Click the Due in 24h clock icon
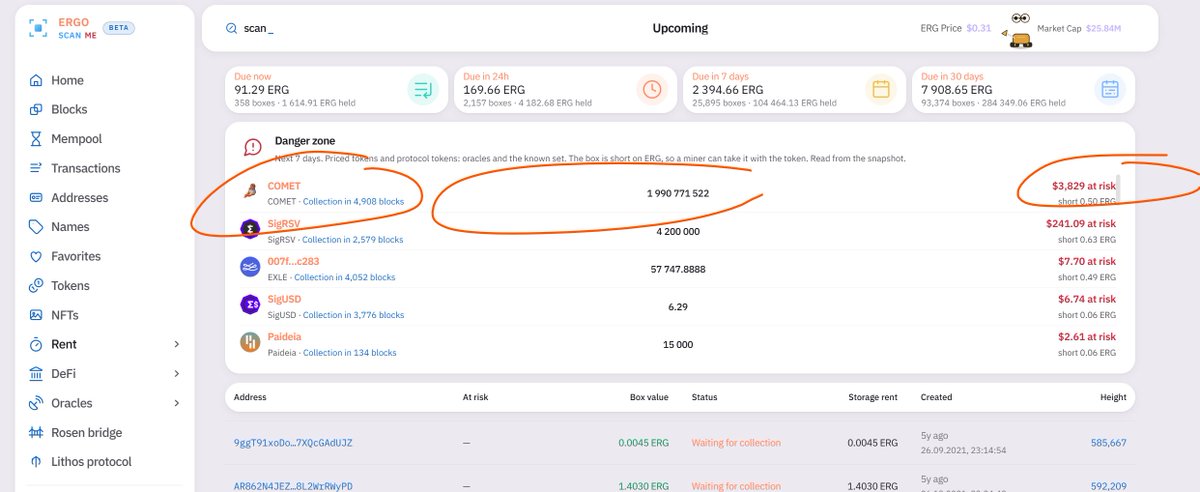The image size is (1200, 492). tap(652, 89)
